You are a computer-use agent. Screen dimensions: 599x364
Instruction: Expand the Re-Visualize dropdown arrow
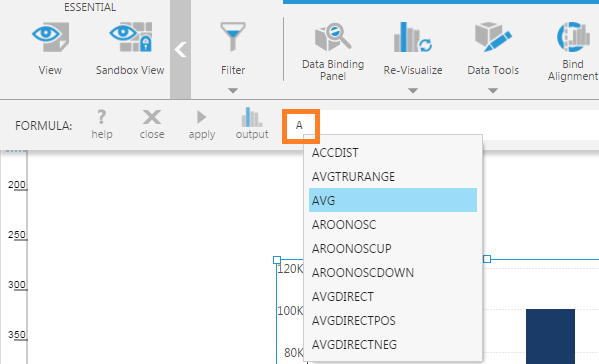(413, 91)
